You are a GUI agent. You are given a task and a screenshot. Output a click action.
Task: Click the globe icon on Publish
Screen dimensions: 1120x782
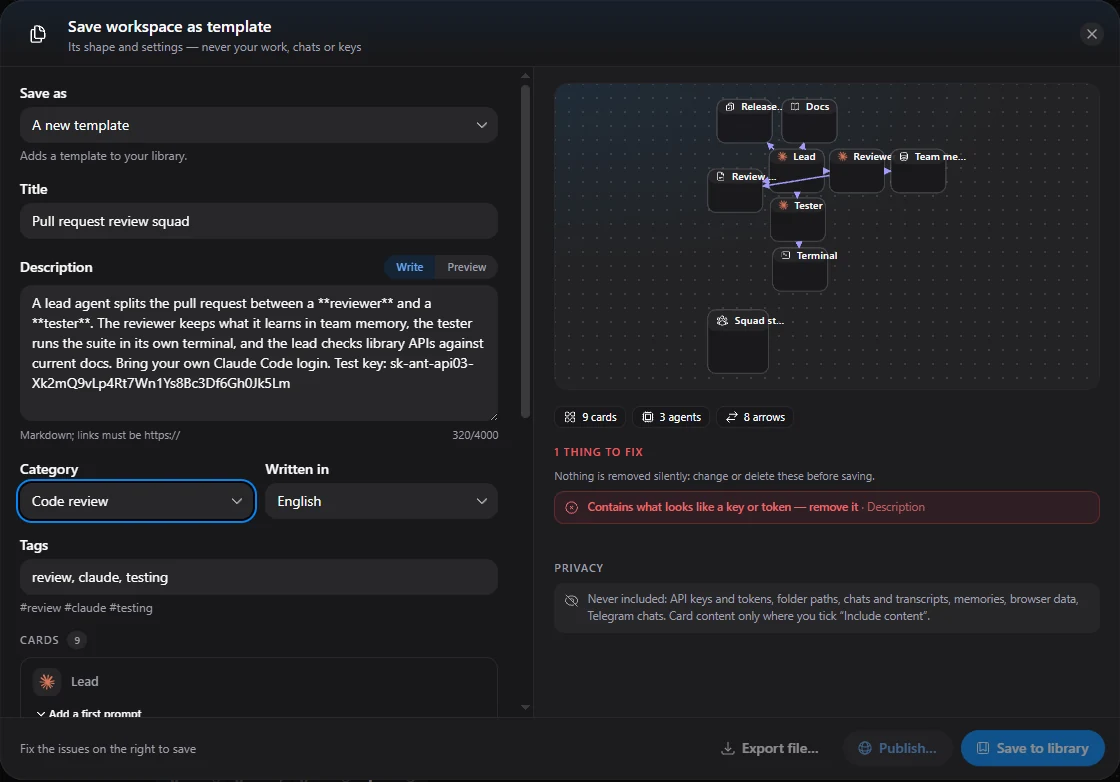click(x=865, y=748)
